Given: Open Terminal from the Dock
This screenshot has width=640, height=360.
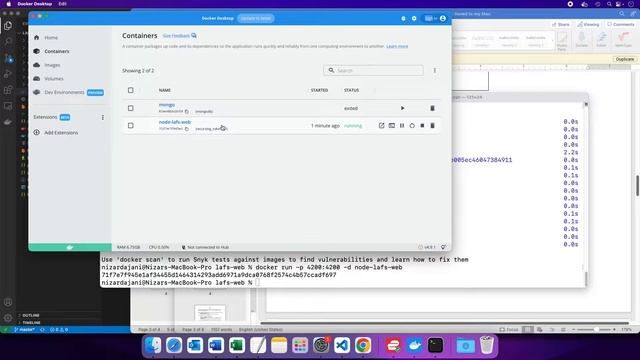Looking at the screenshot, I should 436,346.
